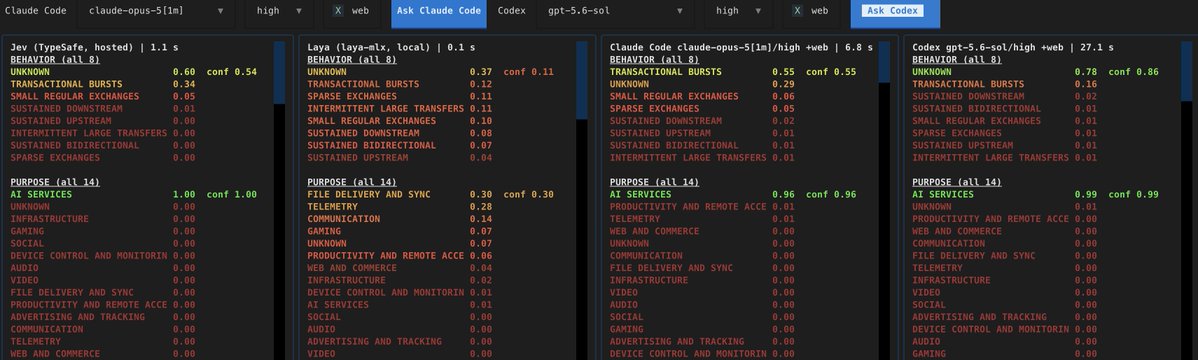1198x360 pixels.
Task: Open the high effort dropdown beside gpt-5.6-sol
Action: 737,11
